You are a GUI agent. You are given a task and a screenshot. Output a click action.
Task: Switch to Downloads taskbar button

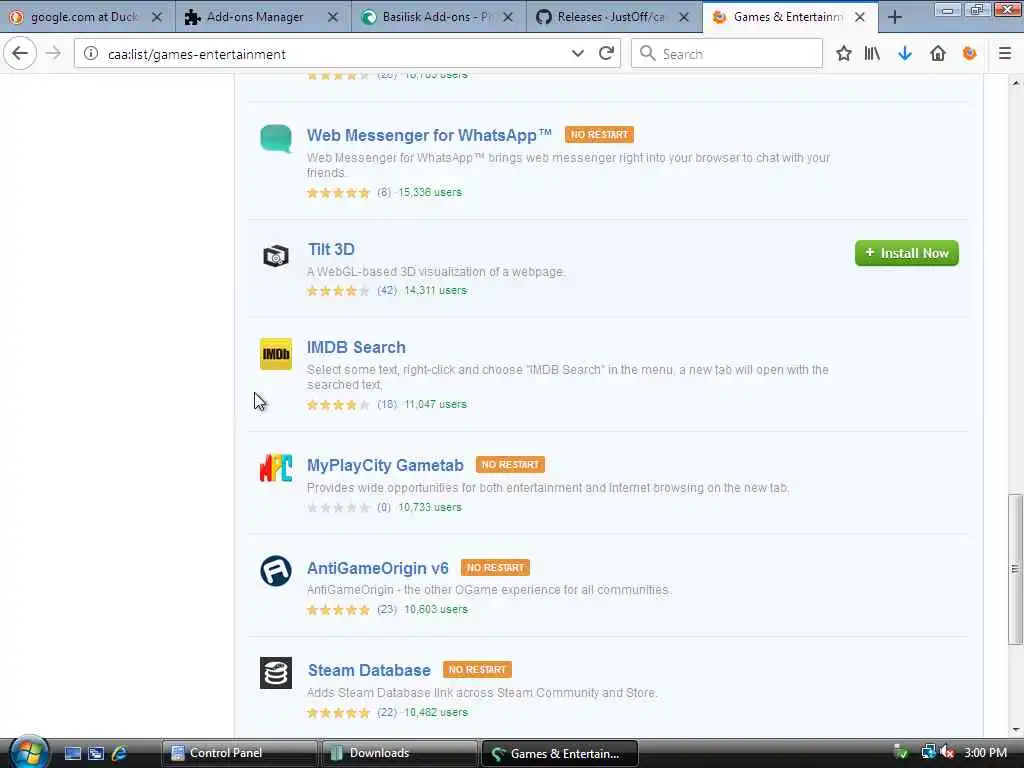point(399,753)
